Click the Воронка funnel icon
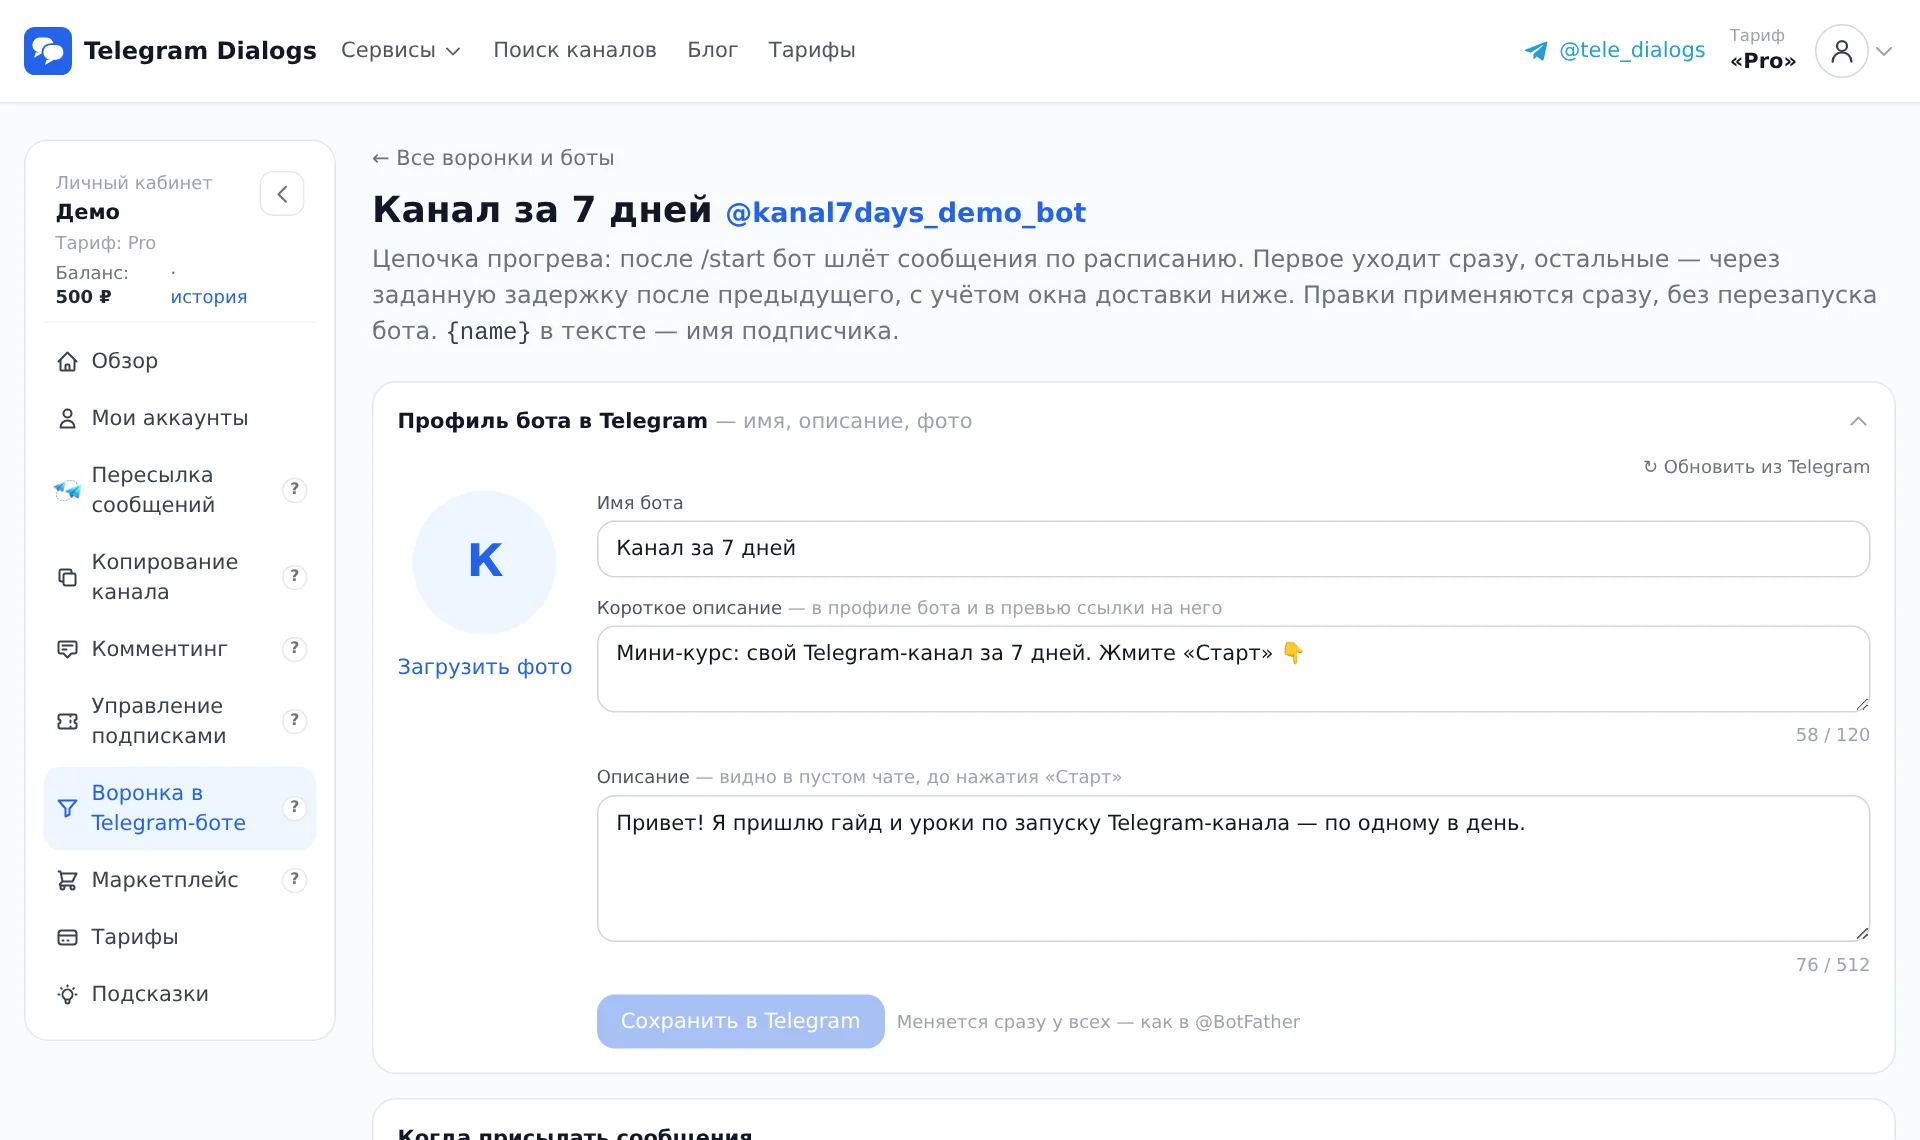1920x1140 pixels. (x=67, y=808)
